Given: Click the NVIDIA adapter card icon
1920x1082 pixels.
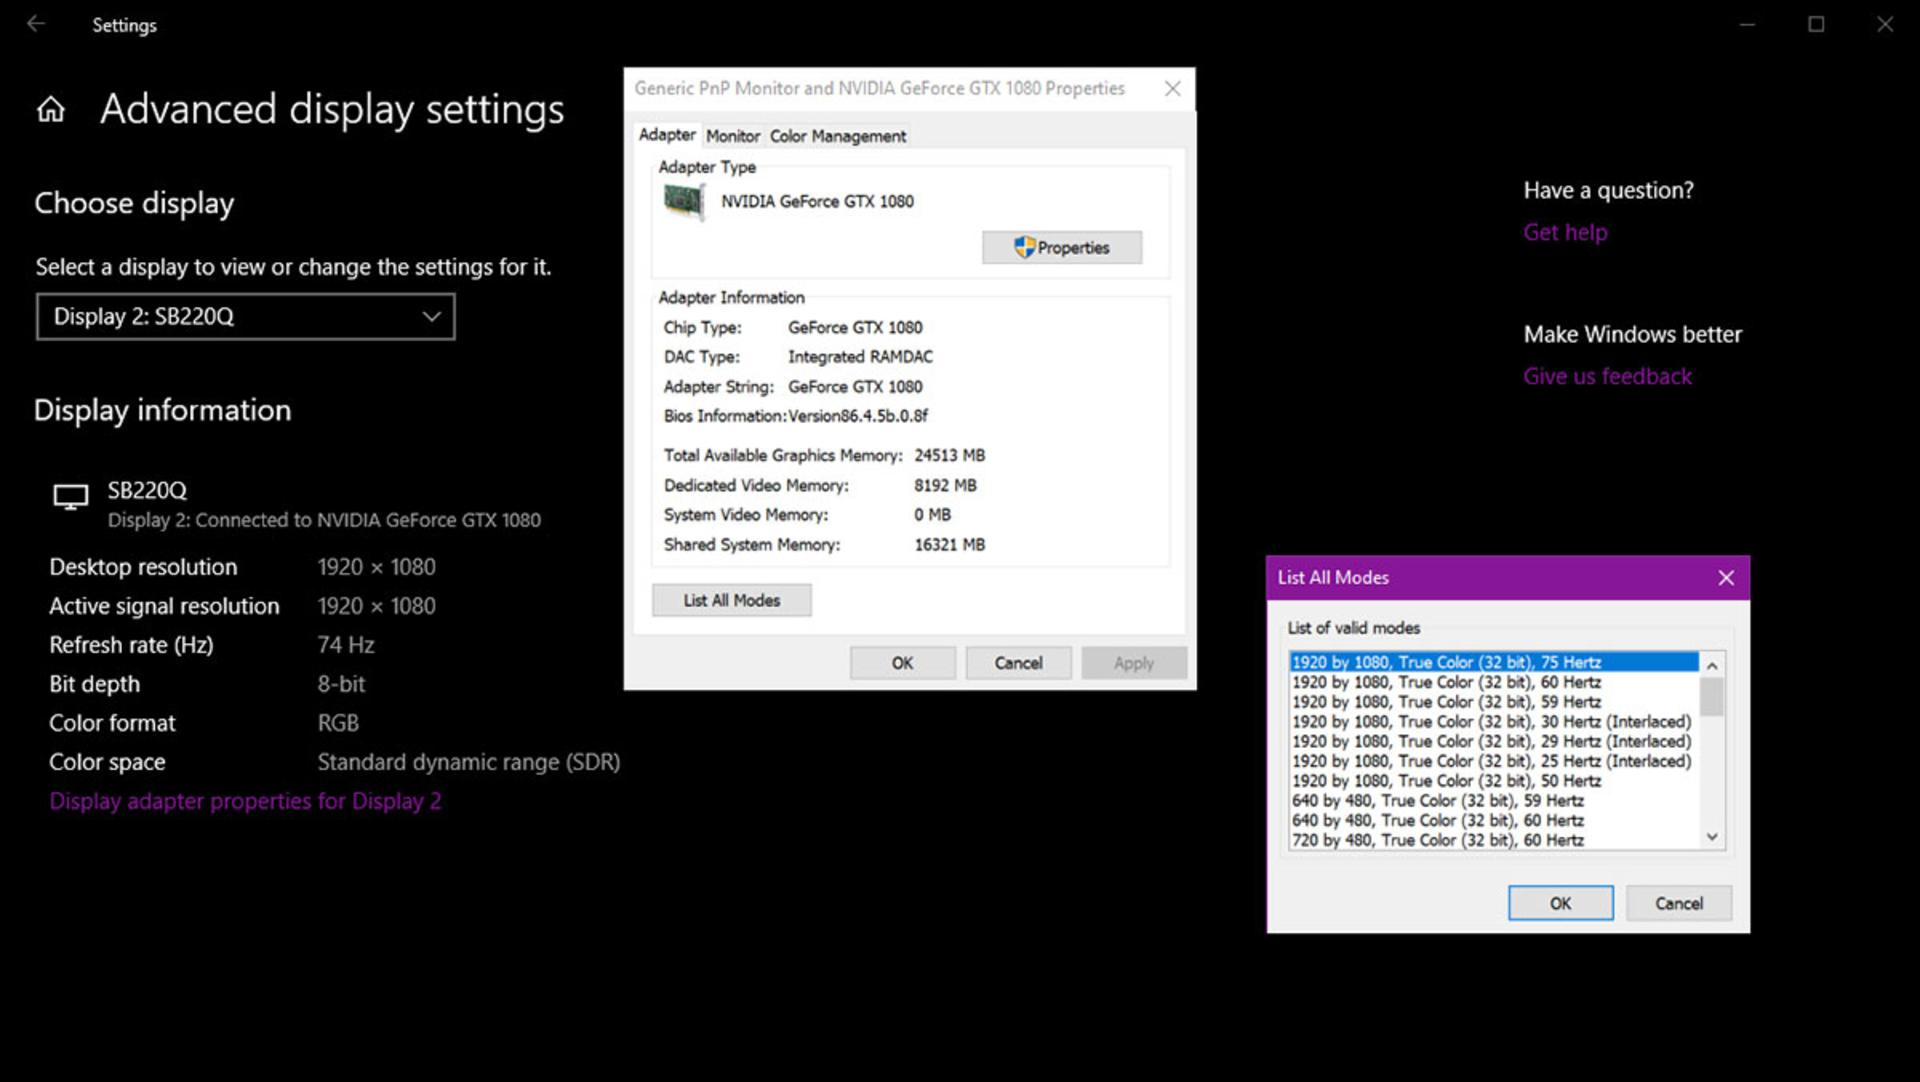Looking at the screenshot, I should click(684, 202).
